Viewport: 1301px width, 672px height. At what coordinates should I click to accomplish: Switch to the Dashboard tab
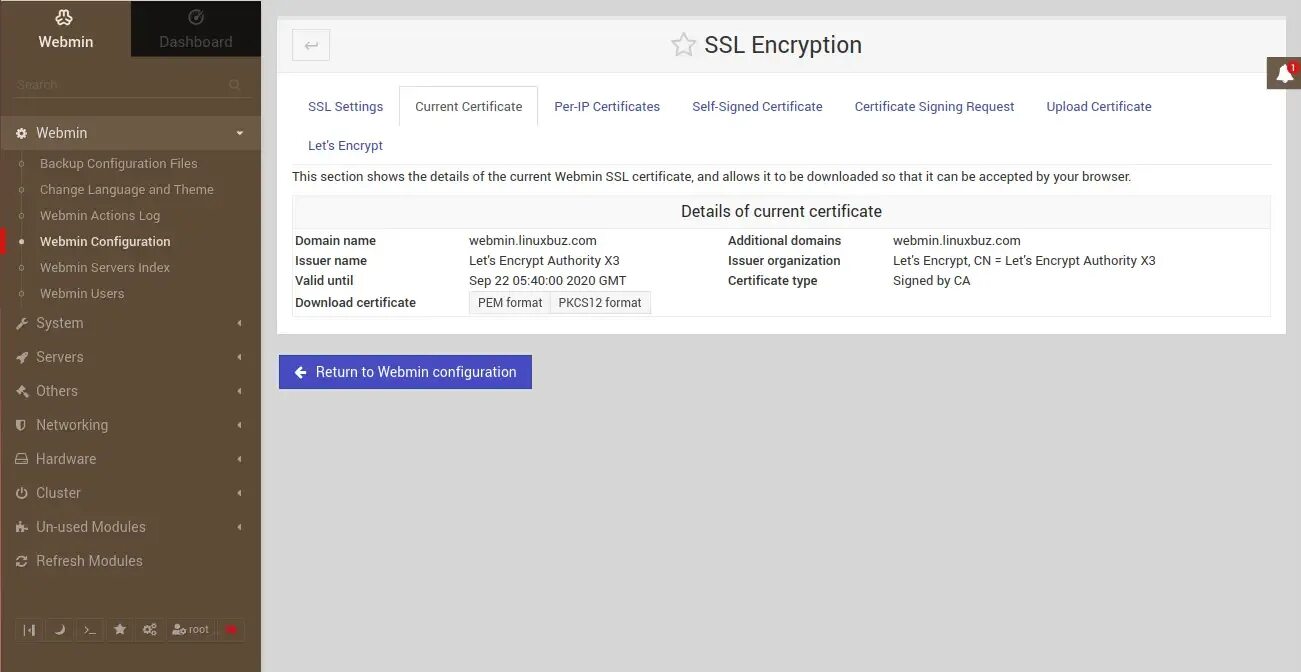click(196, 28)
